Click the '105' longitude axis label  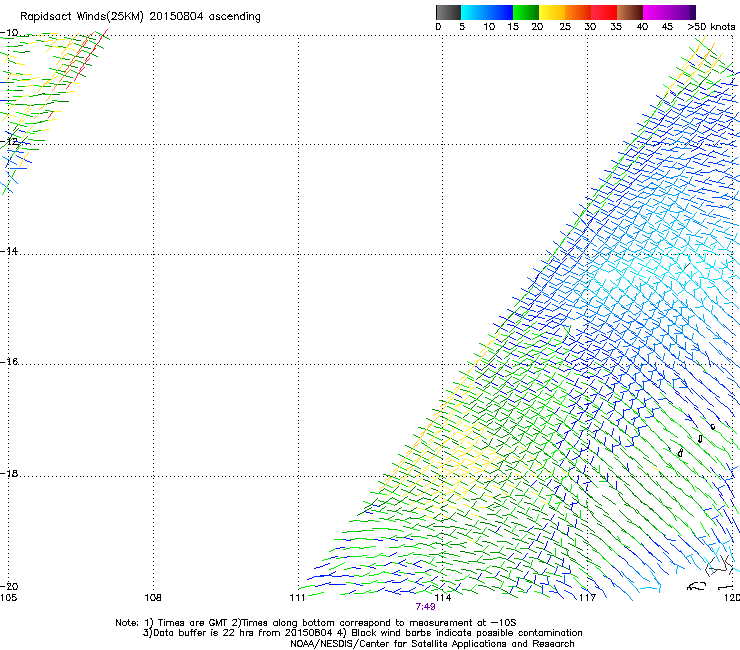8,598
